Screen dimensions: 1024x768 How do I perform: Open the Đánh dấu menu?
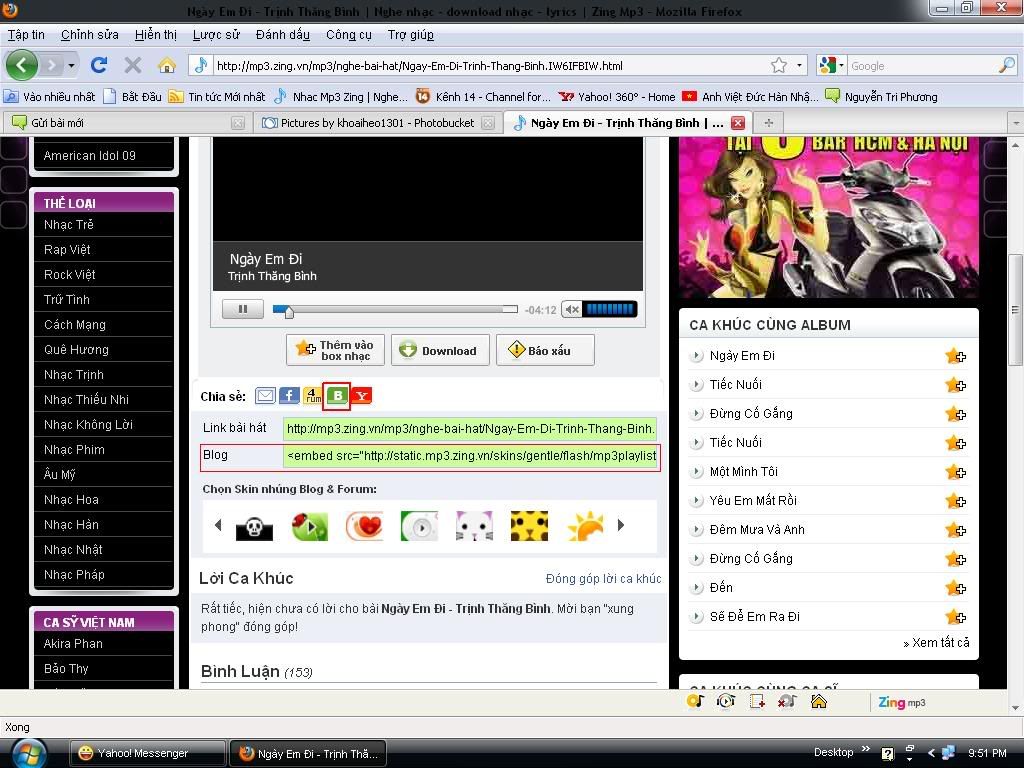tap(283, 35)
